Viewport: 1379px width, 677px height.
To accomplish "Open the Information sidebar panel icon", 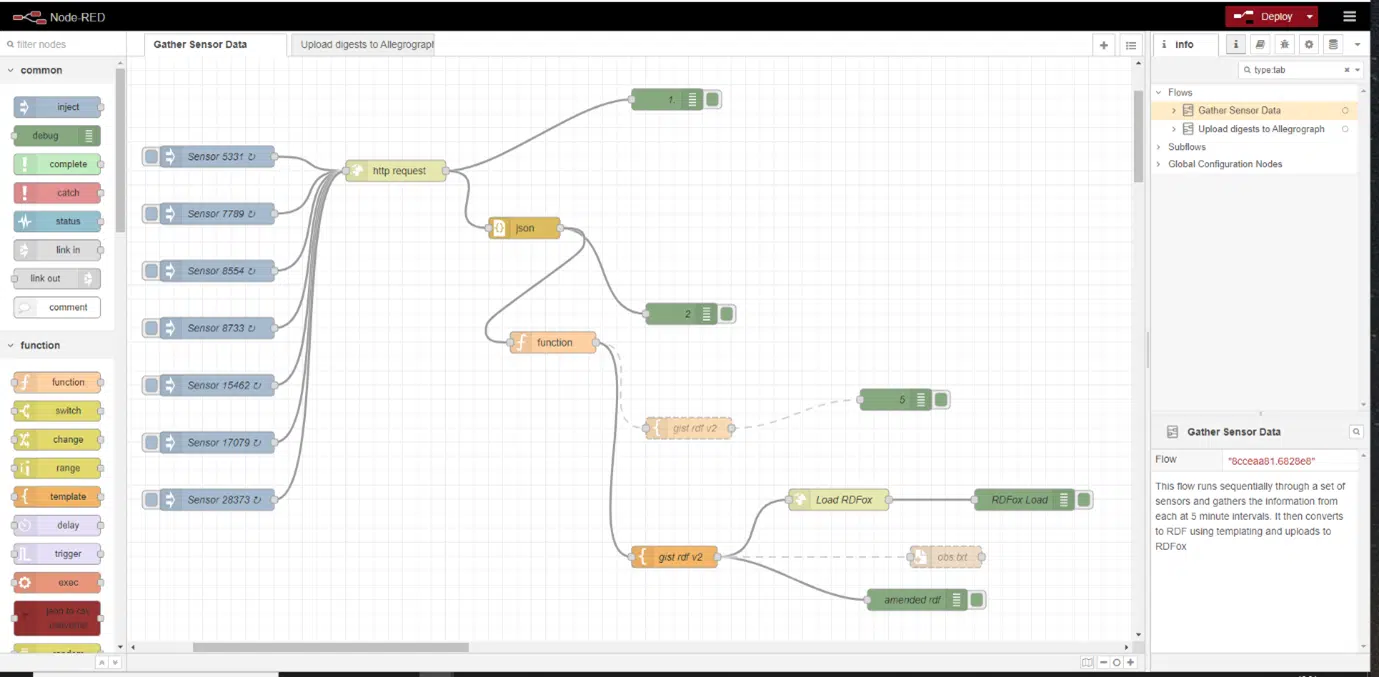I will (1237, 44).
